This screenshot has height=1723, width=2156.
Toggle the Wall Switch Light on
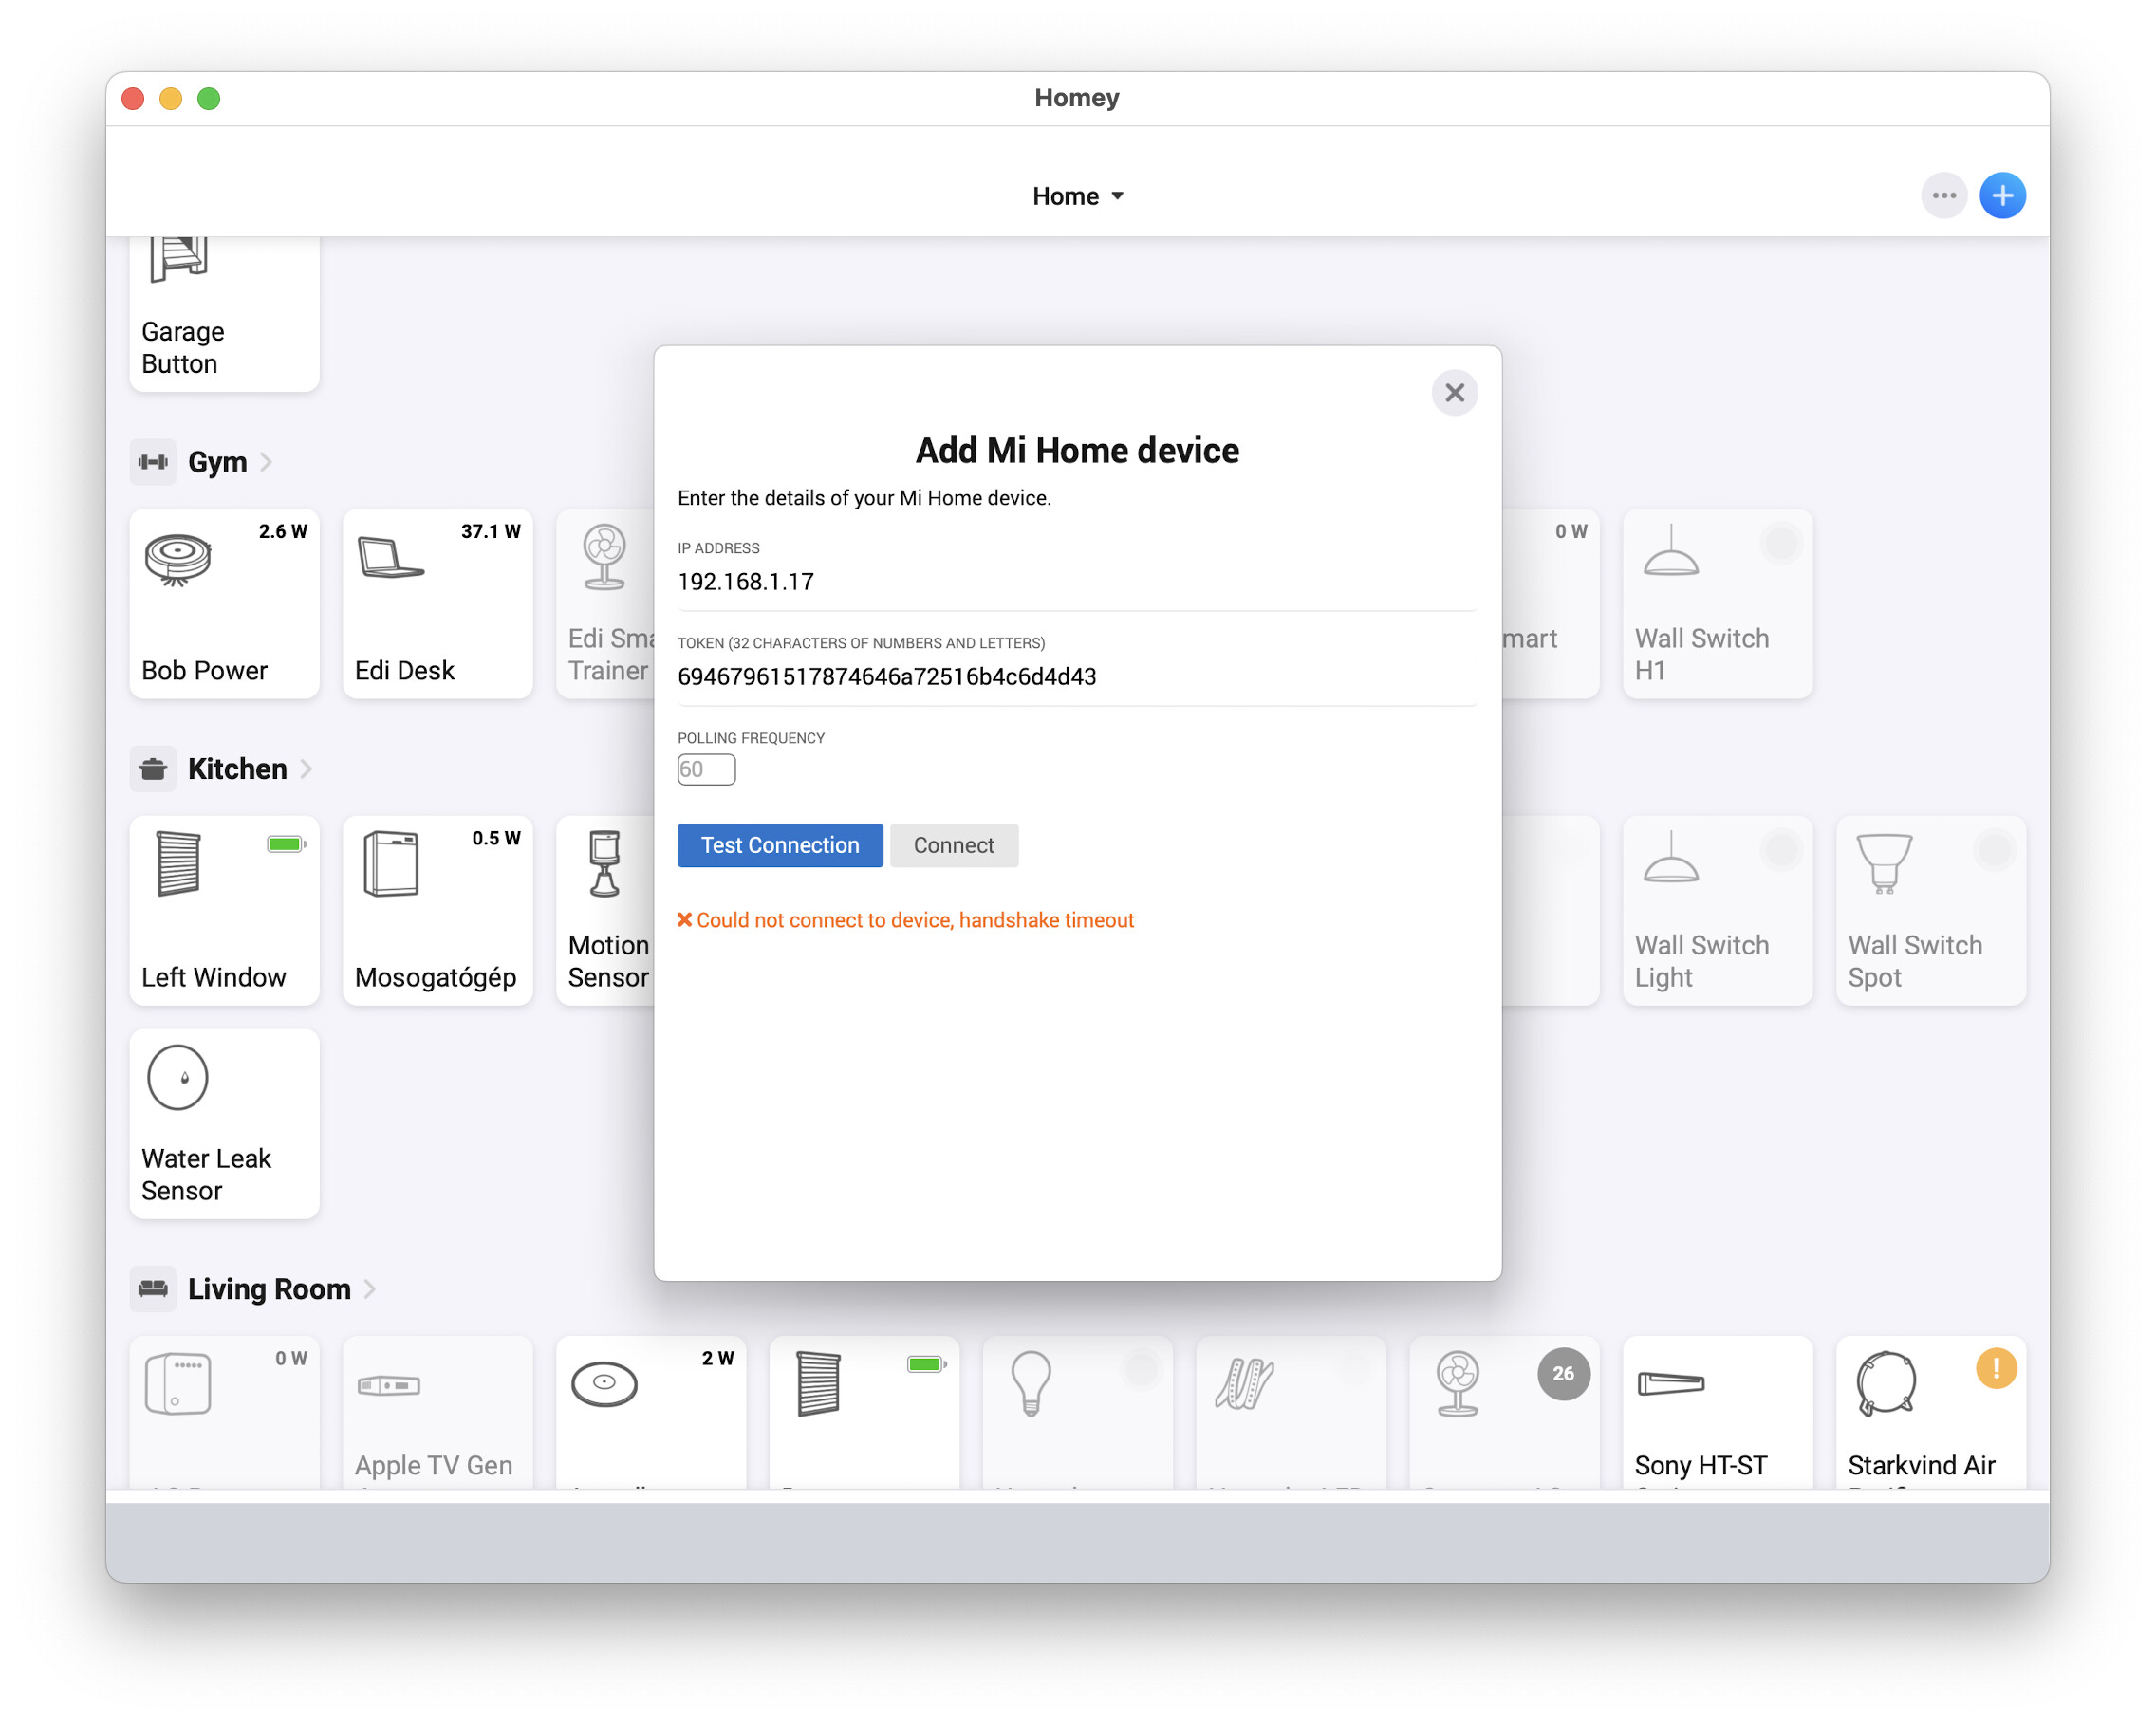1780,850
